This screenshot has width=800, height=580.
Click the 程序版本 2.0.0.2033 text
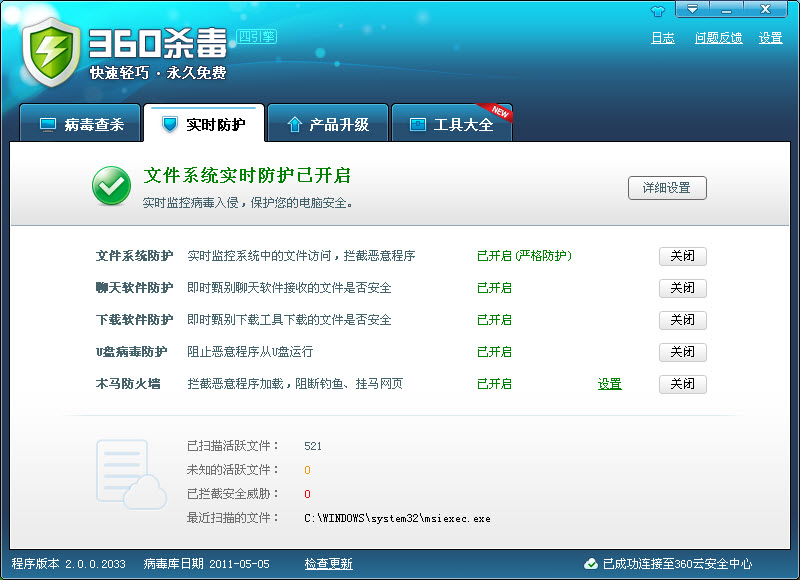(x=68, y=564)
